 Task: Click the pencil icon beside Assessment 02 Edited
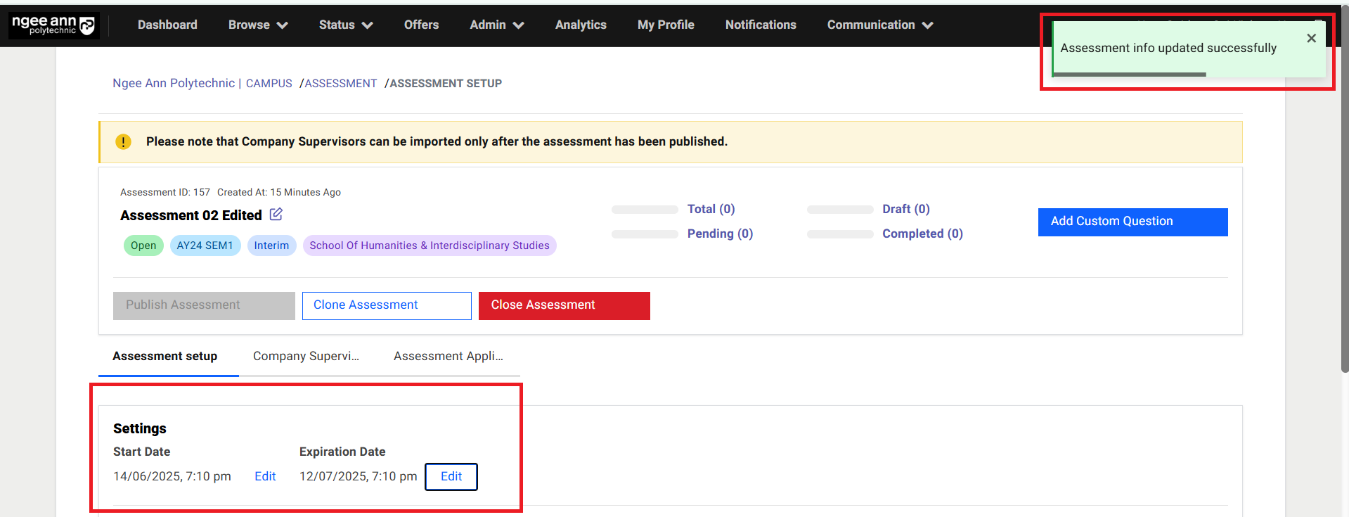pyautogui.click(x=277, y=215)
